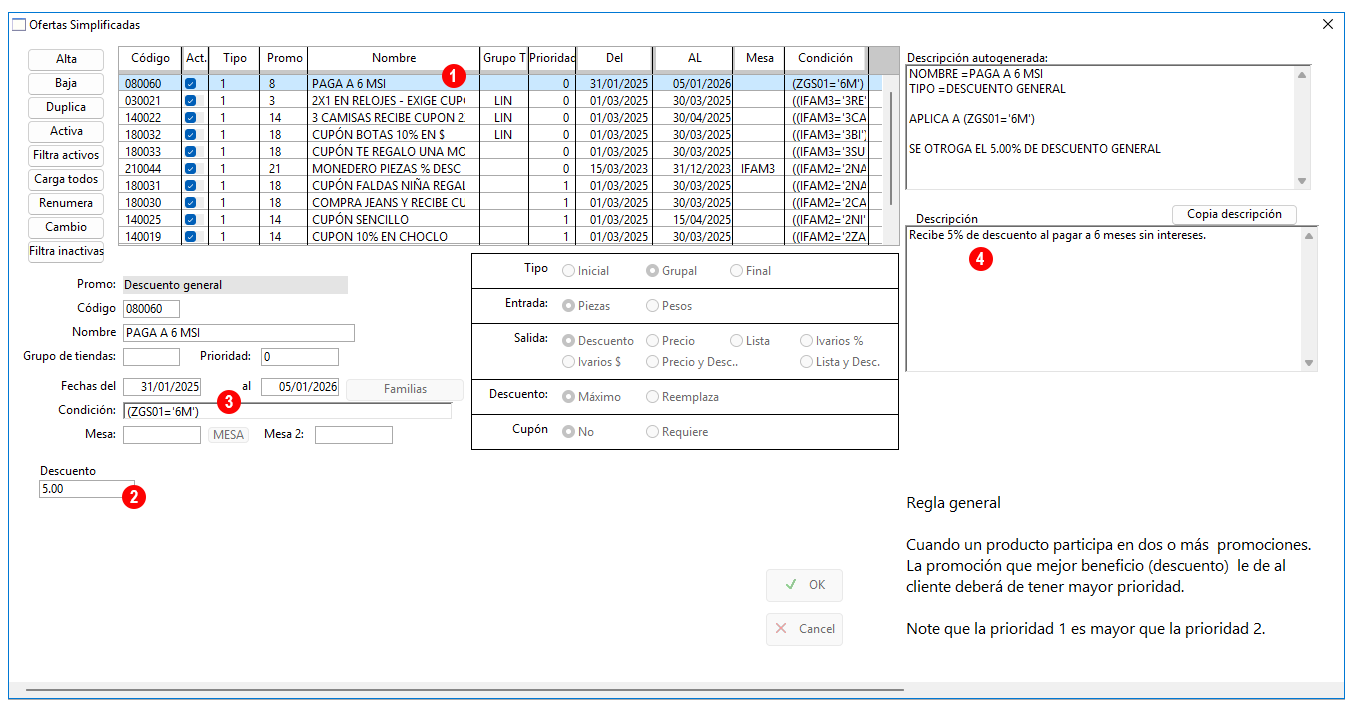Click the Condición input field
The height and width of the screenshot is (709, 1360).
pos(287,411)
